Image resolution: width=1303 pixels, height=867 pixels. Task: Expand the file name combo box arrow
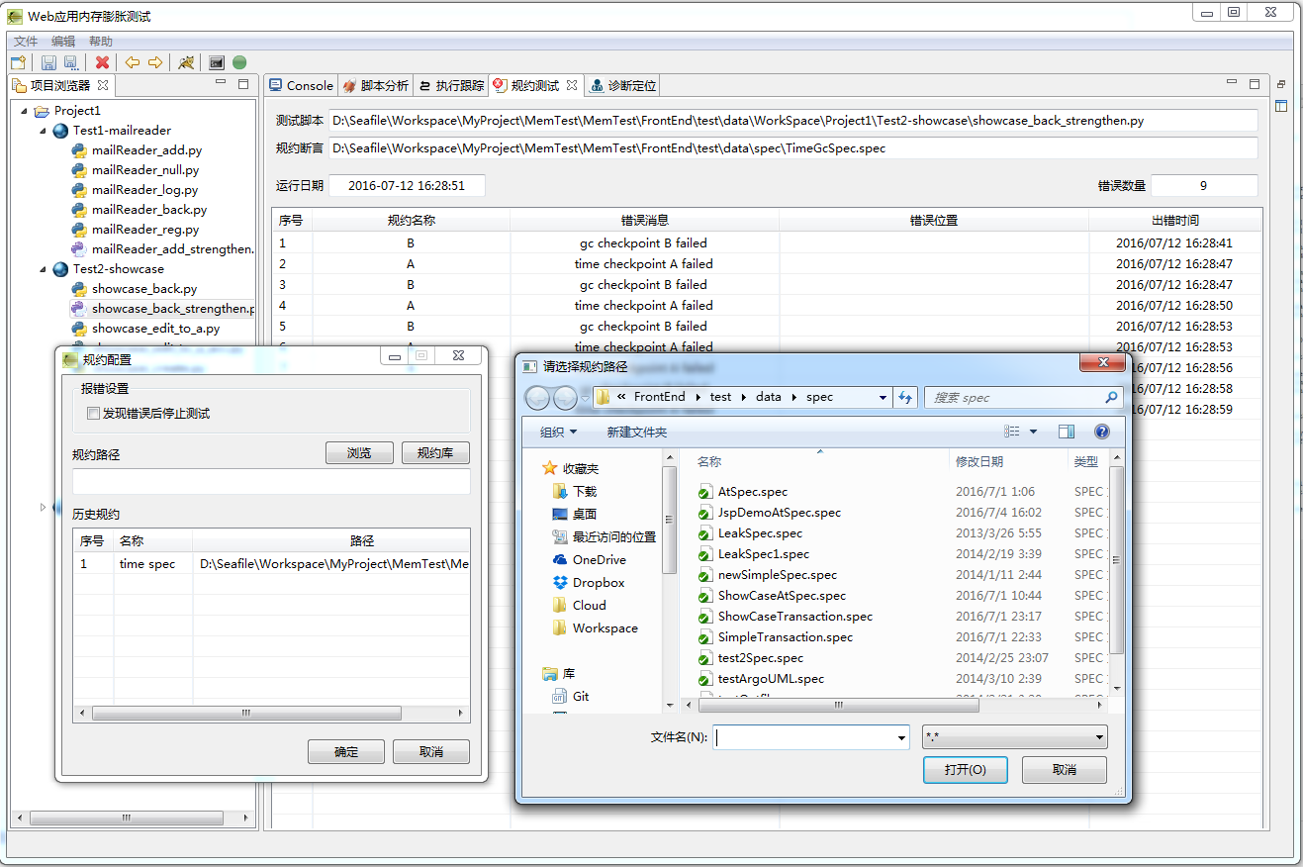tap(902, 738)
